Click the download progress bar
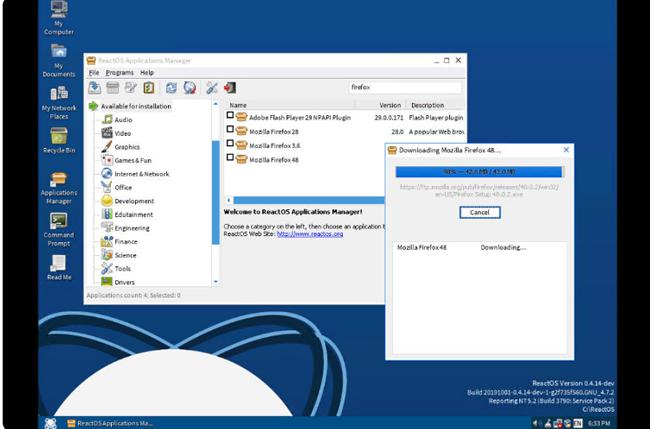650x429 pixels. pyautogui.click(x=479, y=171)
